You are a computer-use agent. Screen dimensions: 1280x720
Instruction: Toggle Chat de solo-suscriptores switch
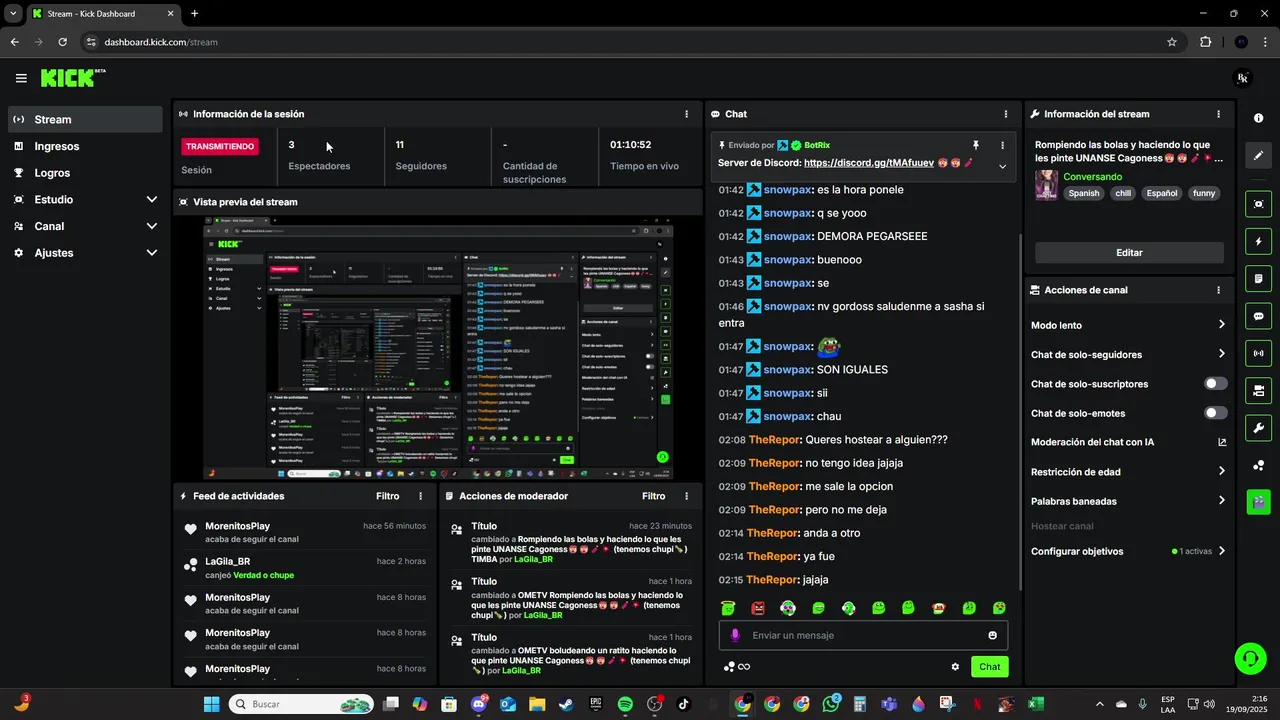coord(1215,384)
